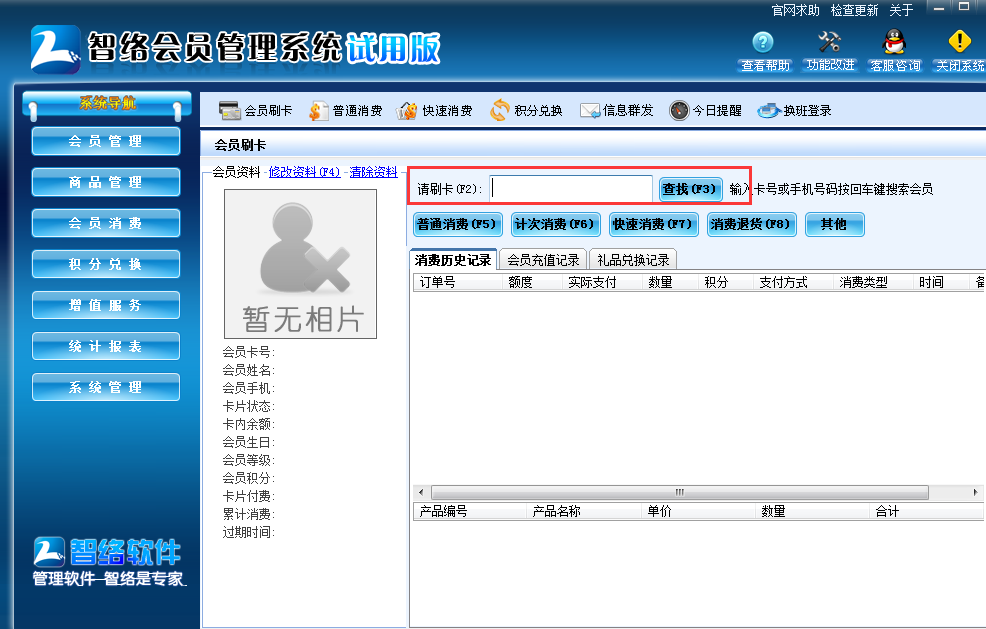Image resolution: width=986 pixels, height=629 pixels.
Task: Click the 查看帮助 help icon
Action: (x=762, y=52)
